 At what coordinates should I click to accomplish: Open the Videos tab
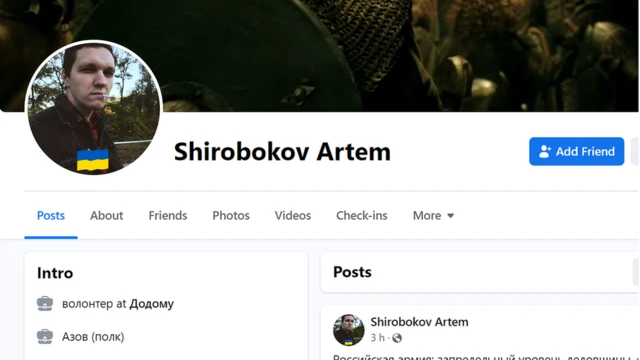click(x=293, y=216)
